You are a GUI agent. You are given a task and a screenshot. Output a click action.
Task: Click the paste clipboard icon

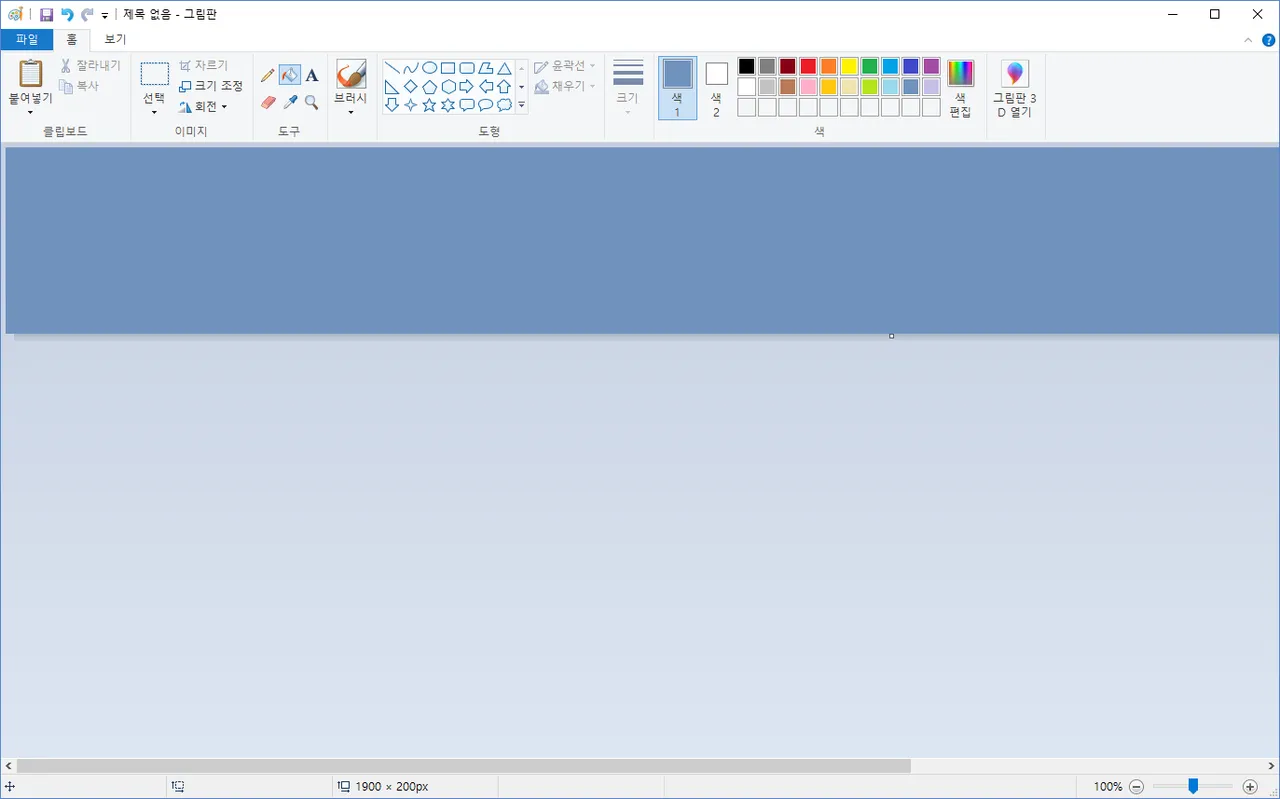[x=31, y=74]
